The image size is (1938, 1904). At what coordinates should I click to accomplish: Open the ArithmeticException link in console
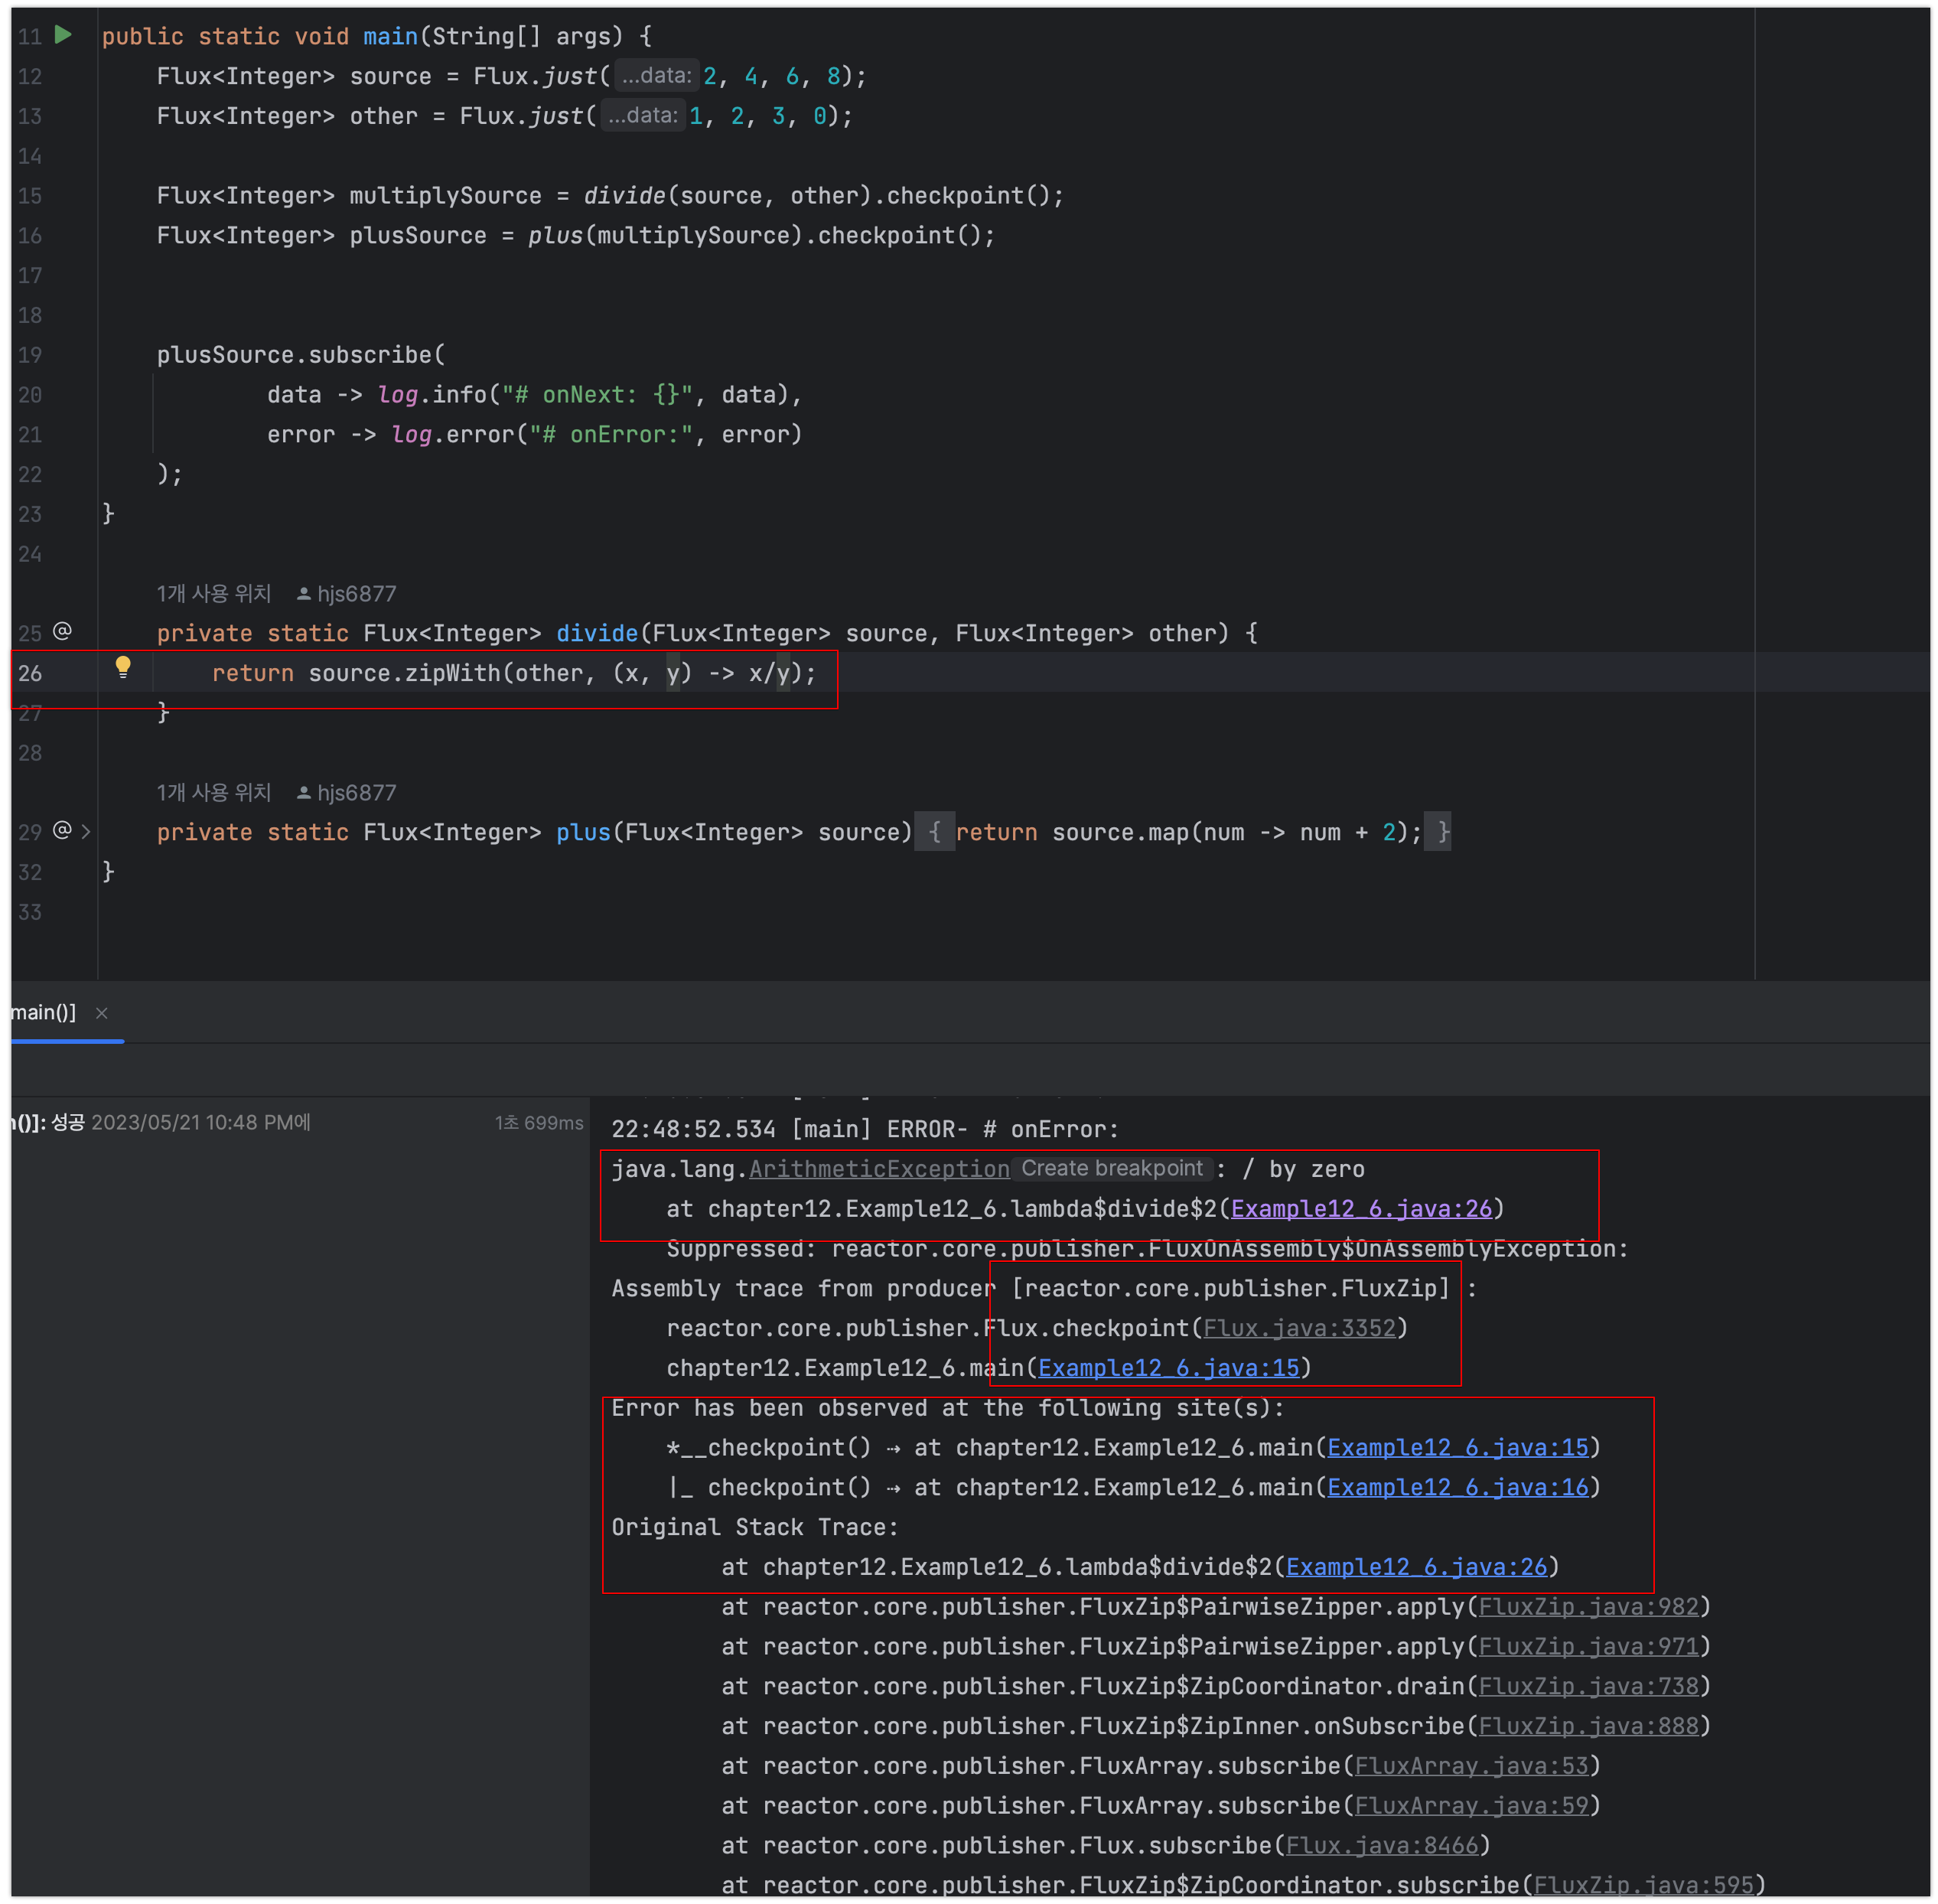pos(878,1169)
